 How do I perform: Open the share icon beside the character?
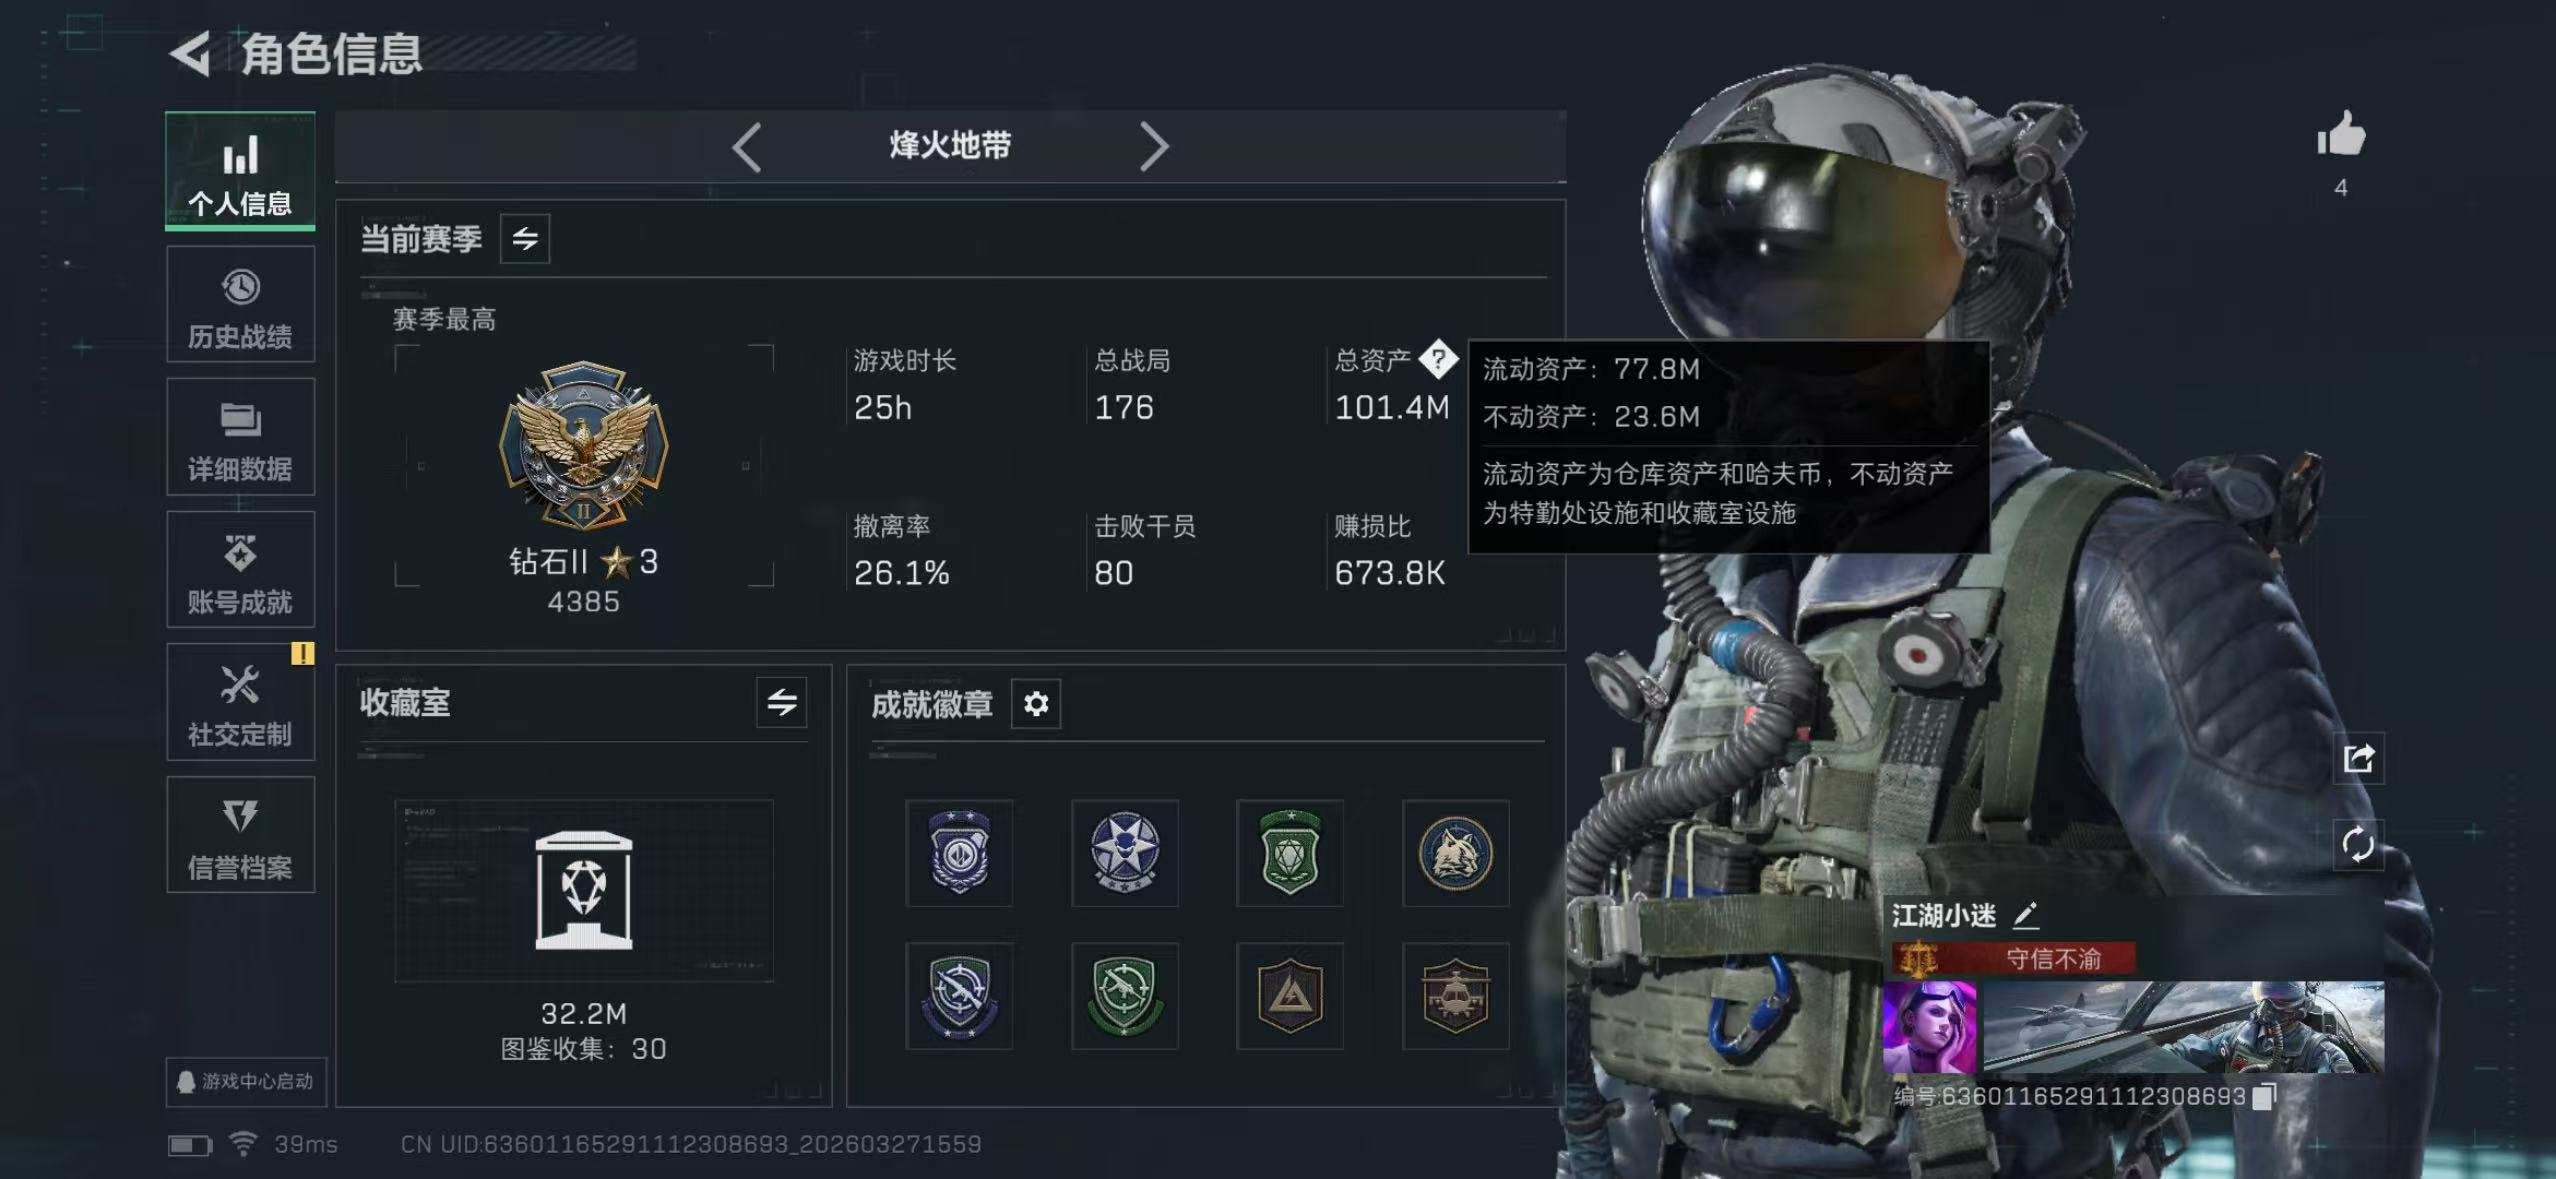(x=2359, y=759)
